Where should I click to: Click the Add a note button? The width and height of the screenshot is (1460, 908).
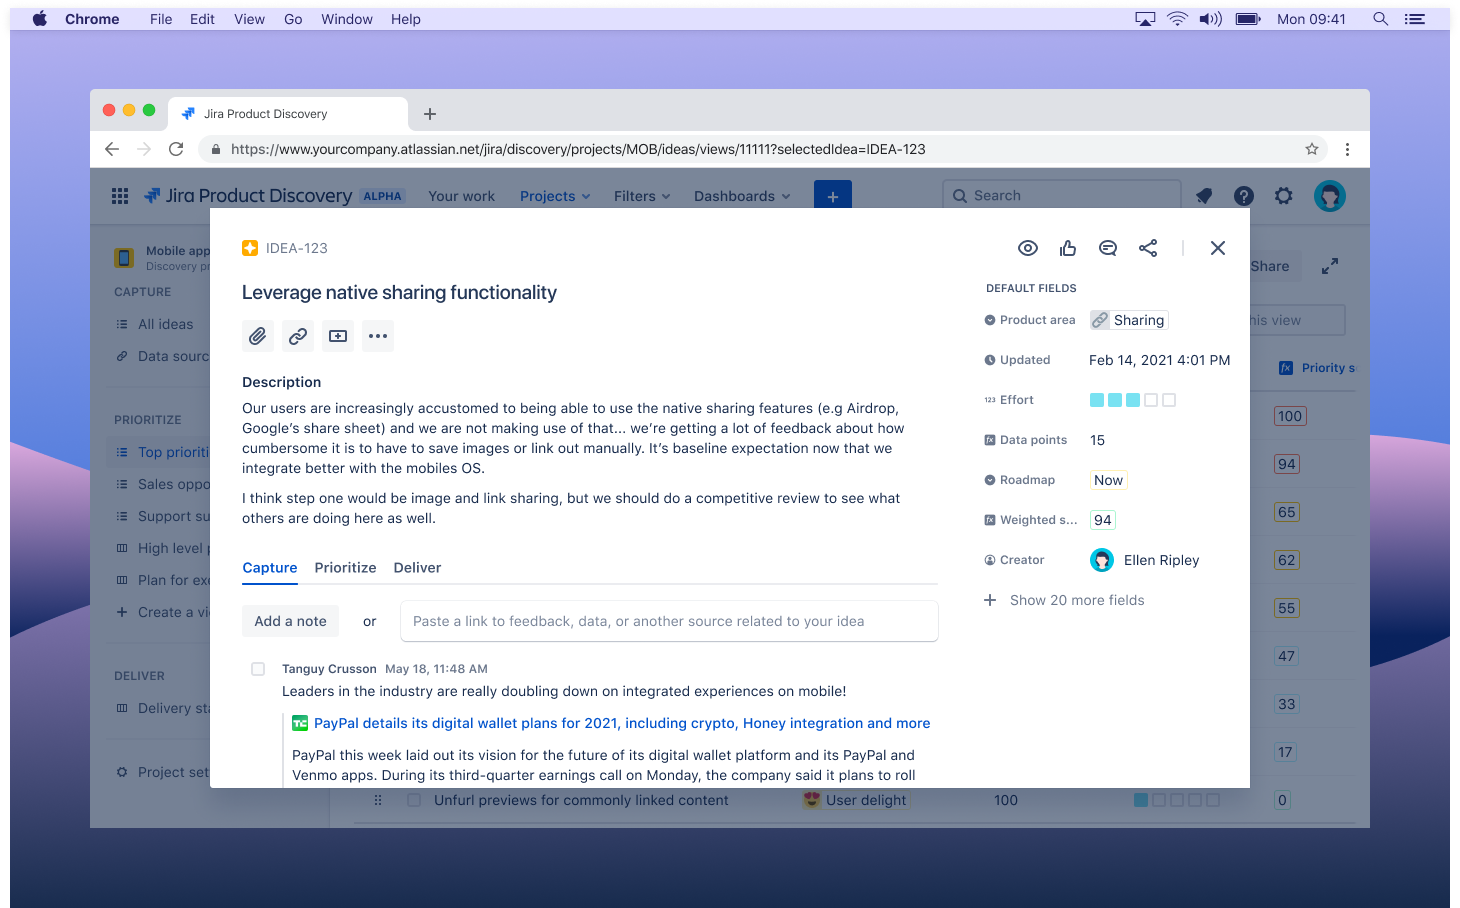point(291,621)
